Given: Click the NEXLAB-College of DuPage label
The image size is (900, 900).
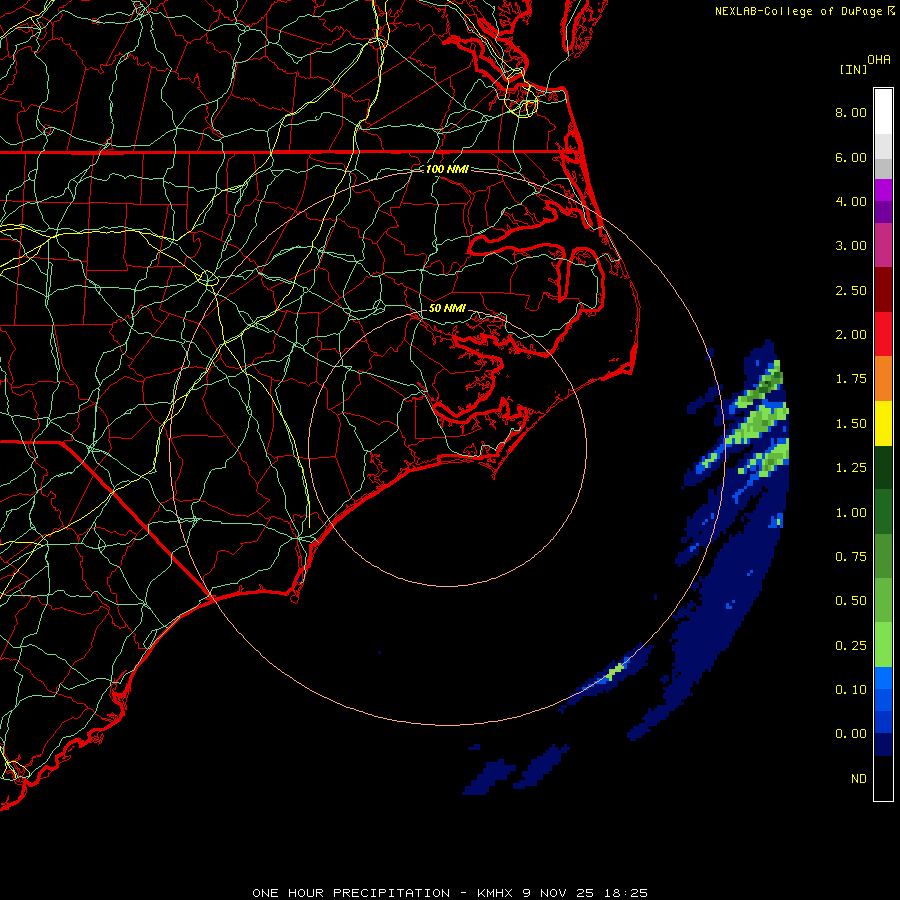Looking at the screenshot, I should point(798,11).
